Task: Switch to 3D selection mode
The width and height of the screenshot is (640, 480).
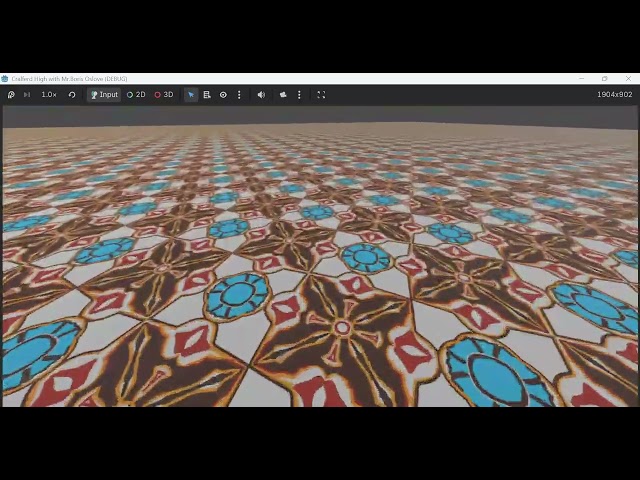Action: coord(164,95)
